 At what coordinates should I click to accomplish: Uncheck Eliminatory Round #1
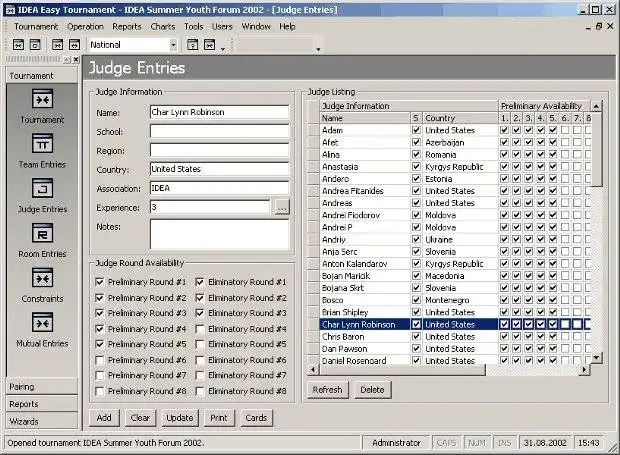pyautogui.click(x=200, y=282)
